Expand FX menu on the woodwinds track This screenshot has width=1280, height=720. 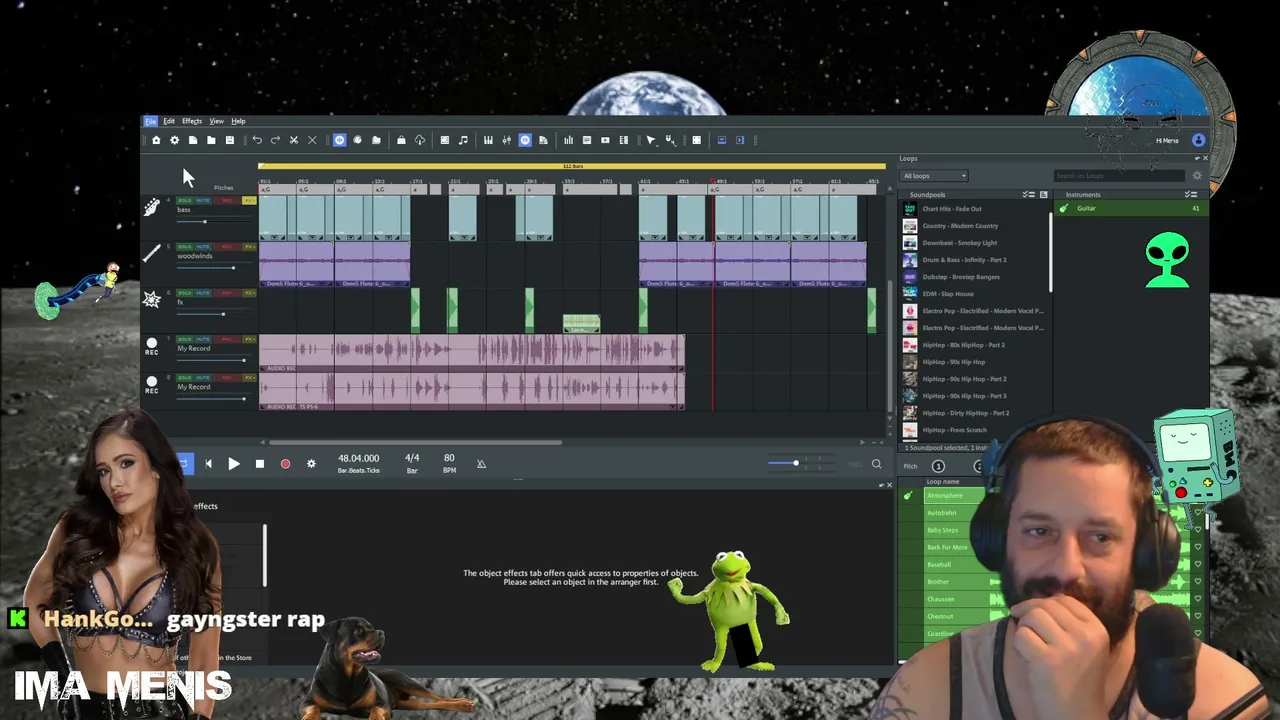(250, 247)
